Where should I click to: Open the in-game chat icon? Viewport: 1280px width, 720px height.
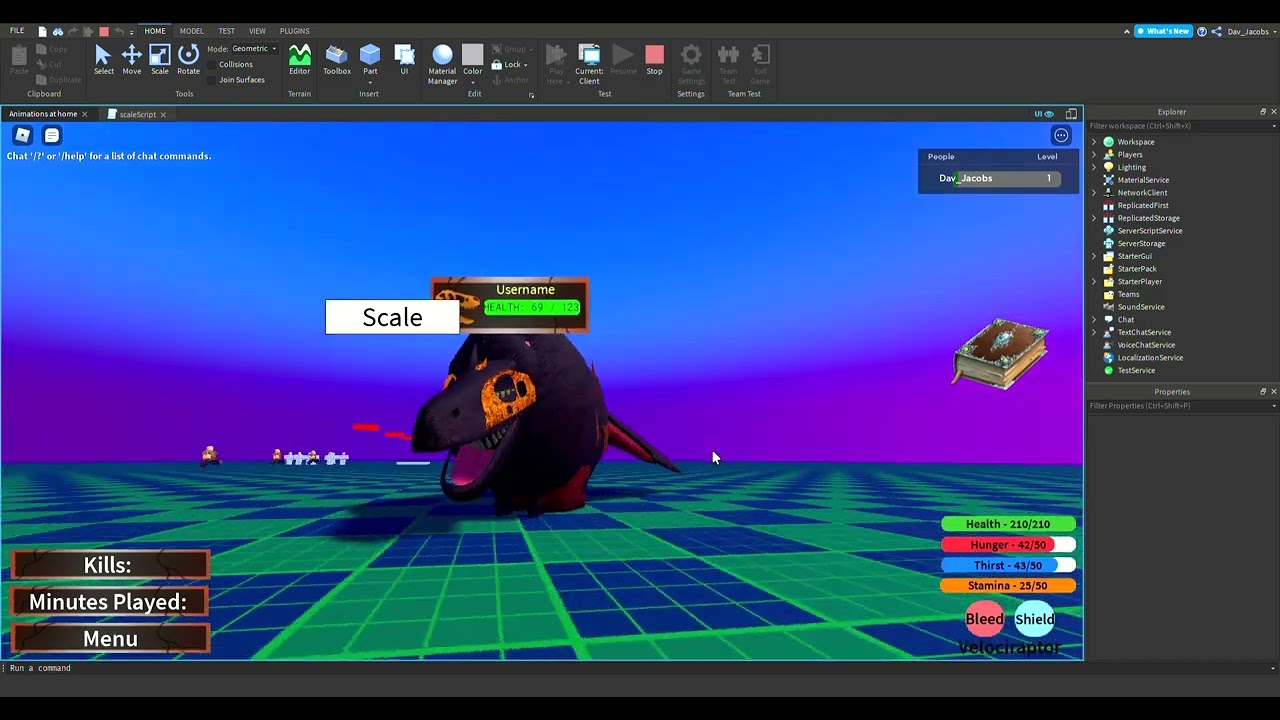pyautogui.click(x=52, y=135)
